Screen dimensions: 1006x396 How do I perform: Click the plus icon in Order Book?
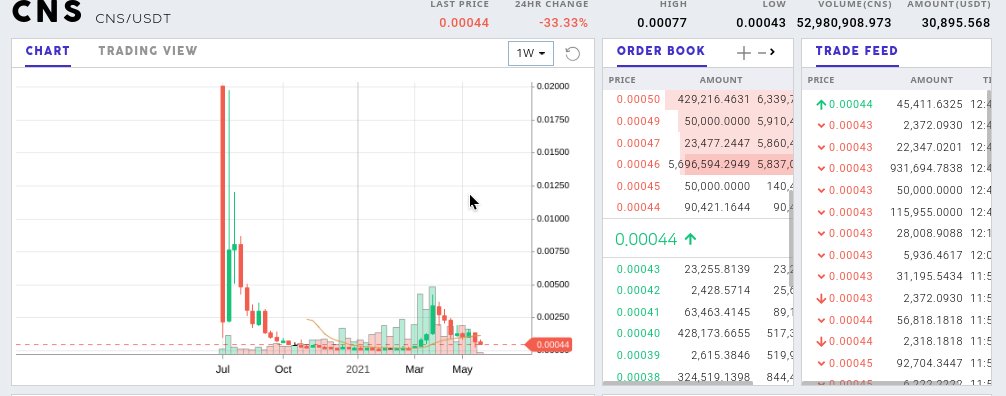[744, 53]
